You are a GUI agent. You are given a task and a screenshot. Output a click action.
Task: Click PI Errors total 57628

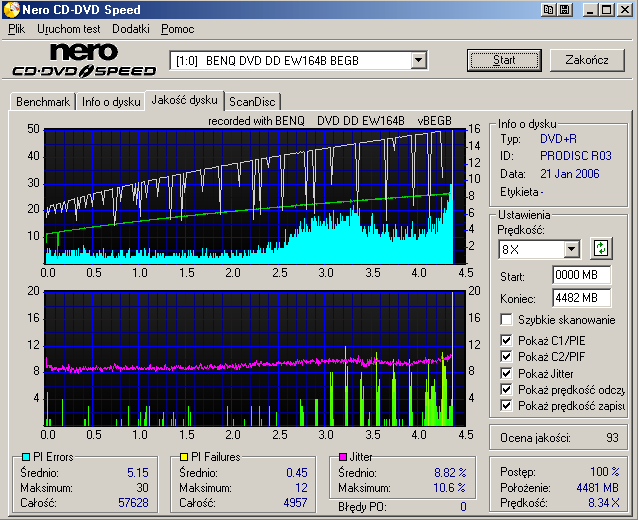[x=133, y=503]
